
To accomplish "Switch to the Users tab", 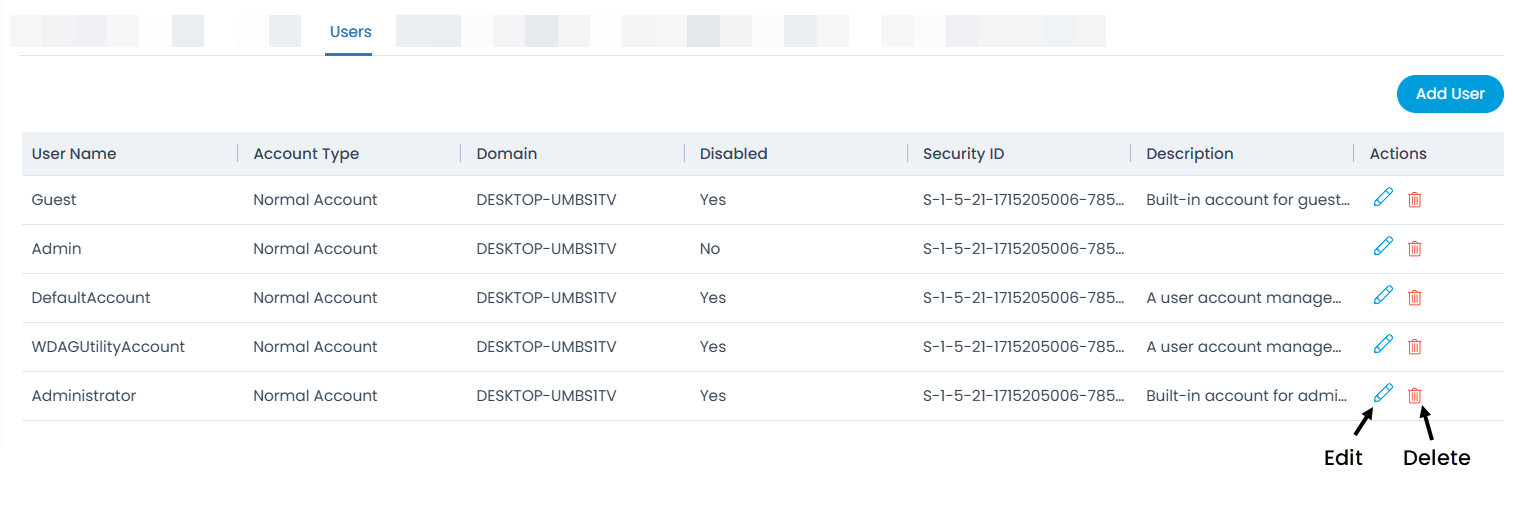I will point(350,32).
